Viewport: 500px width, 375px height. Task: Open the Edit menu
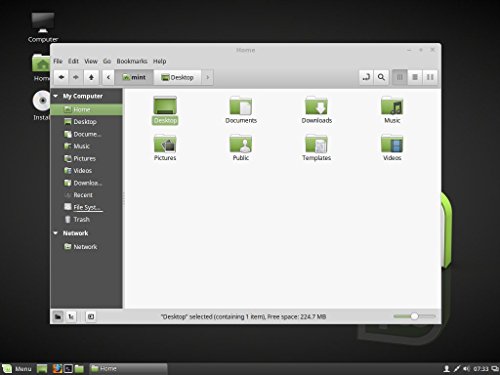[73, 61]
